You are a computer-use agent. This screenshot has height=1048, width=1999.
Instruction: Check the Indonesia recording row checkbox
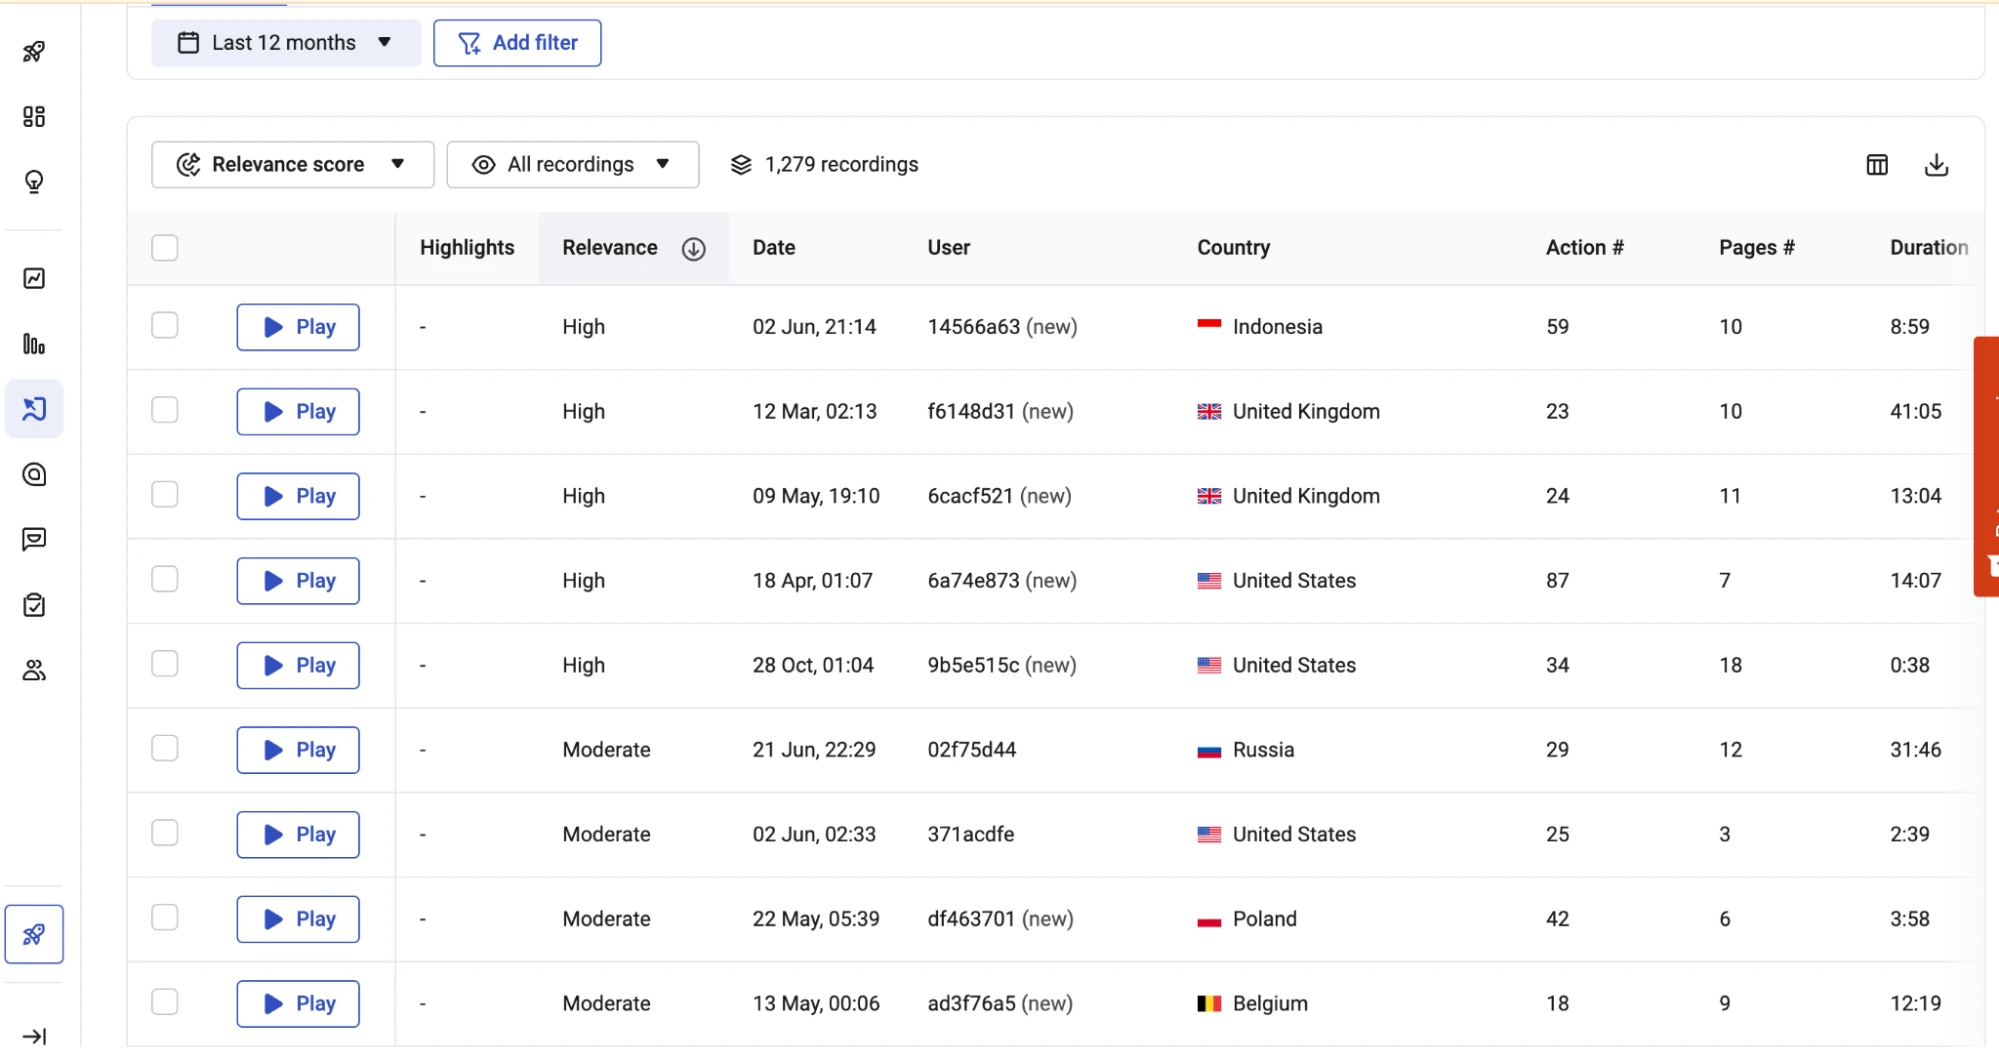tap(165, 325)
